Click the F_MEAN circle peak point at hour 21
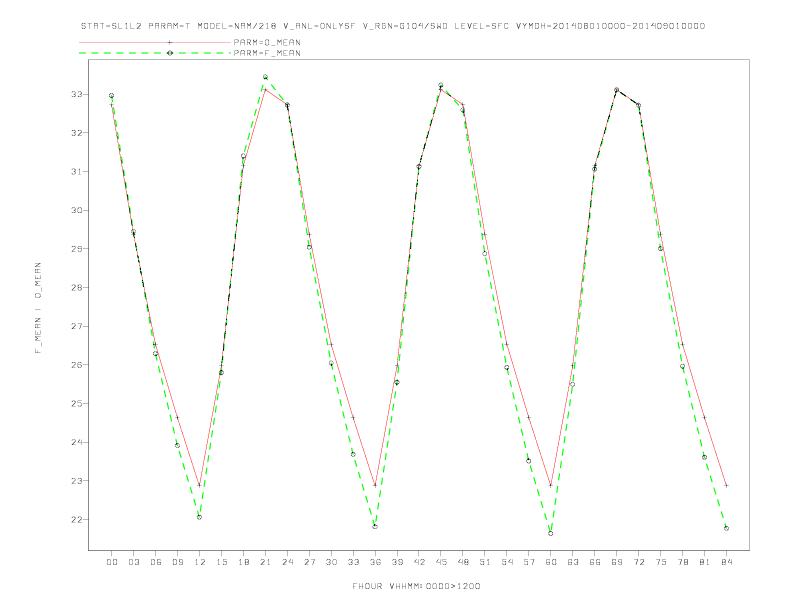792x612 pixels. tap(265, 77)
